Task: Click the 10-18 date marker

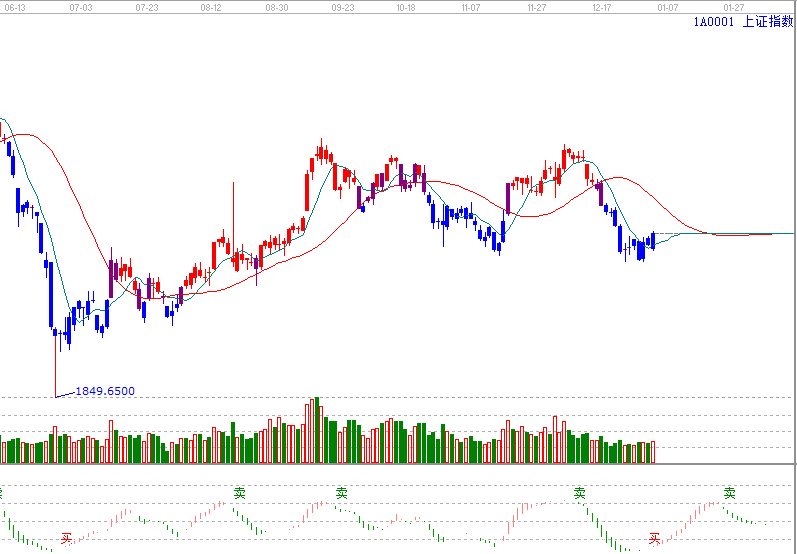Action: 405,6
